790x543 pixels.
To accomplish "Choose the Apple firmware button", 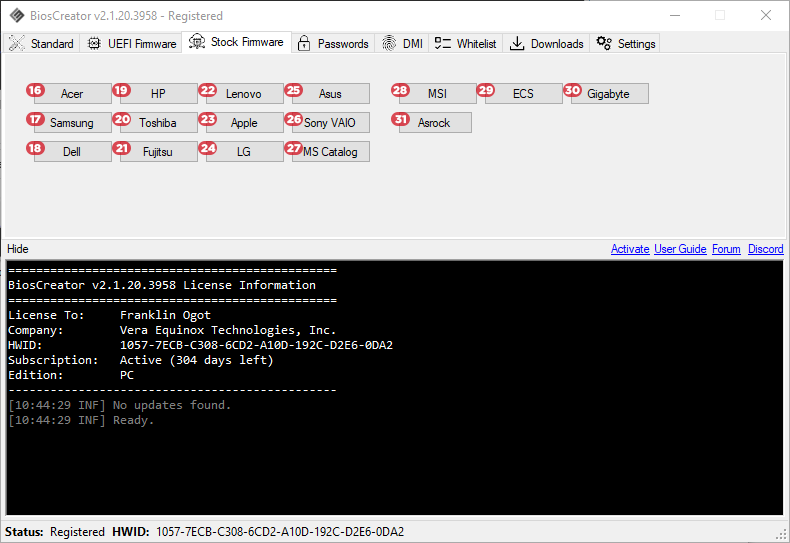I will (244, 122).
